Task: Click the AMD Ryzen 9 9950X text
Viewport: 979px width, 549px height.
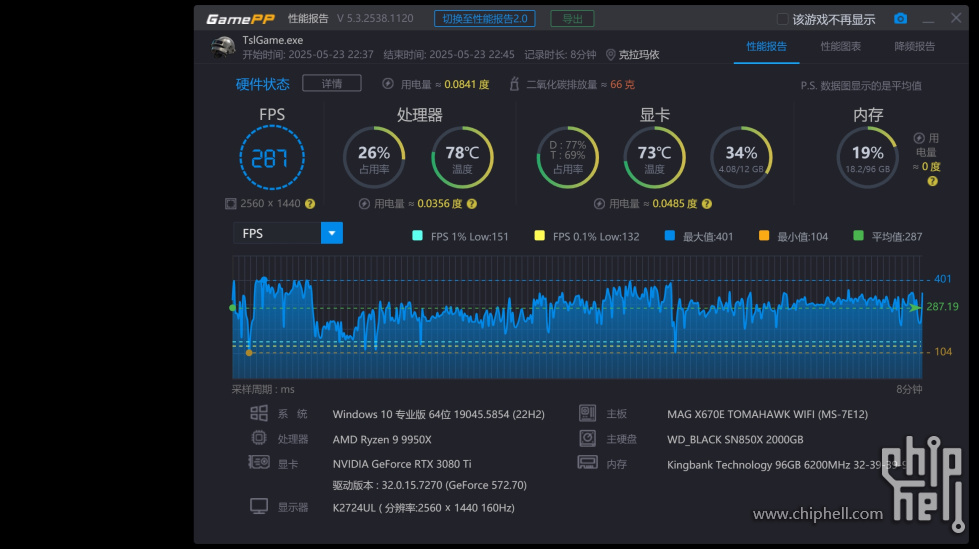Action: pos(382,440)
